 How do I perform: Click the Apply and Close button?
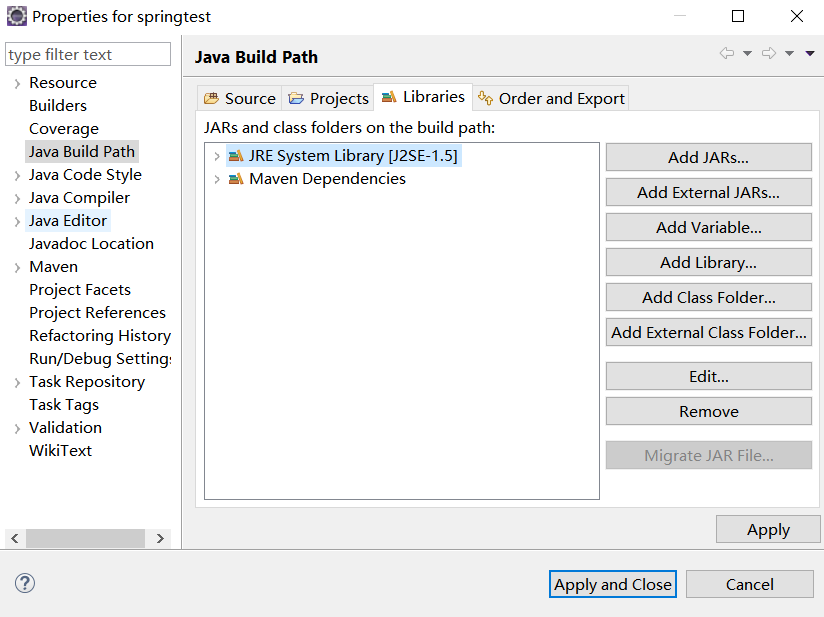pyautogui.click(x=613, y=584)
